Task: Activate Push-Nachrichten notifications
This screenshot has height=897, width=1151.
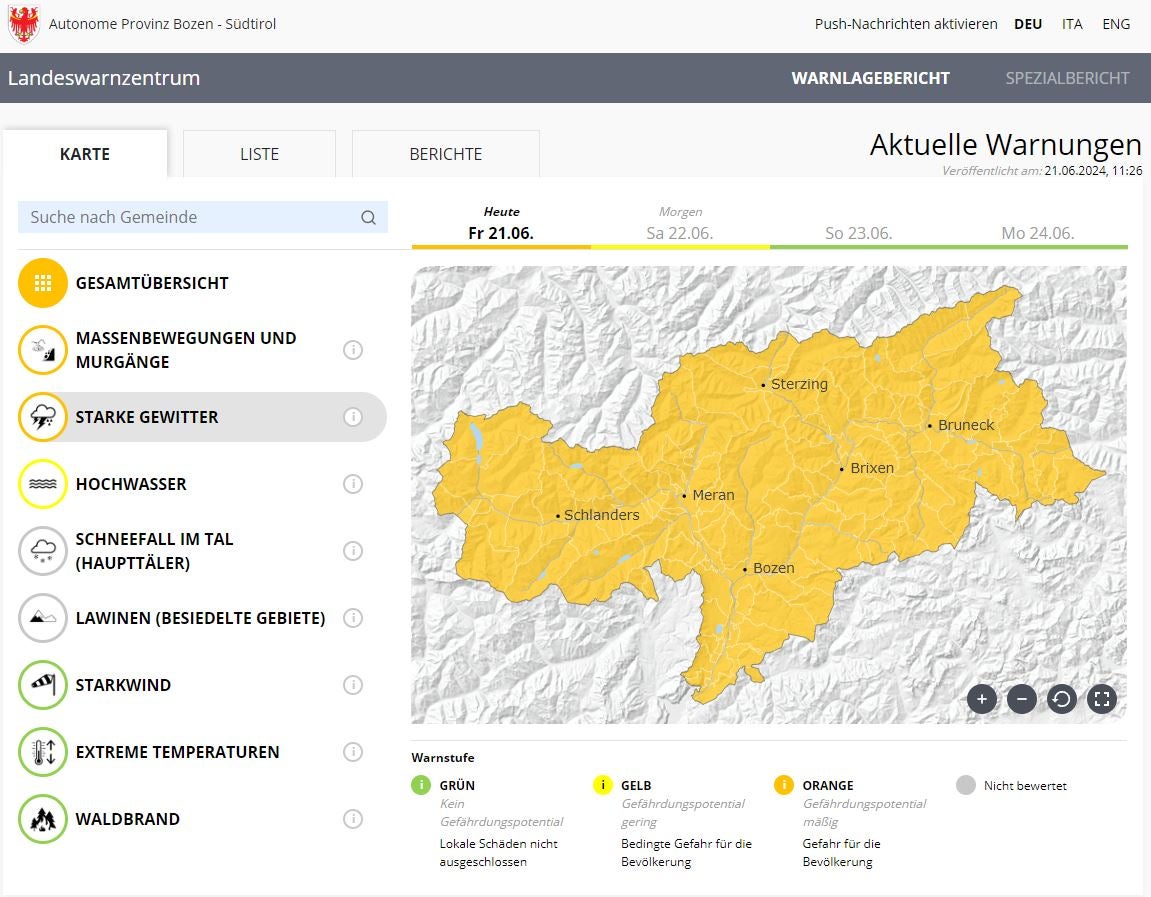Action: [905, 24]
